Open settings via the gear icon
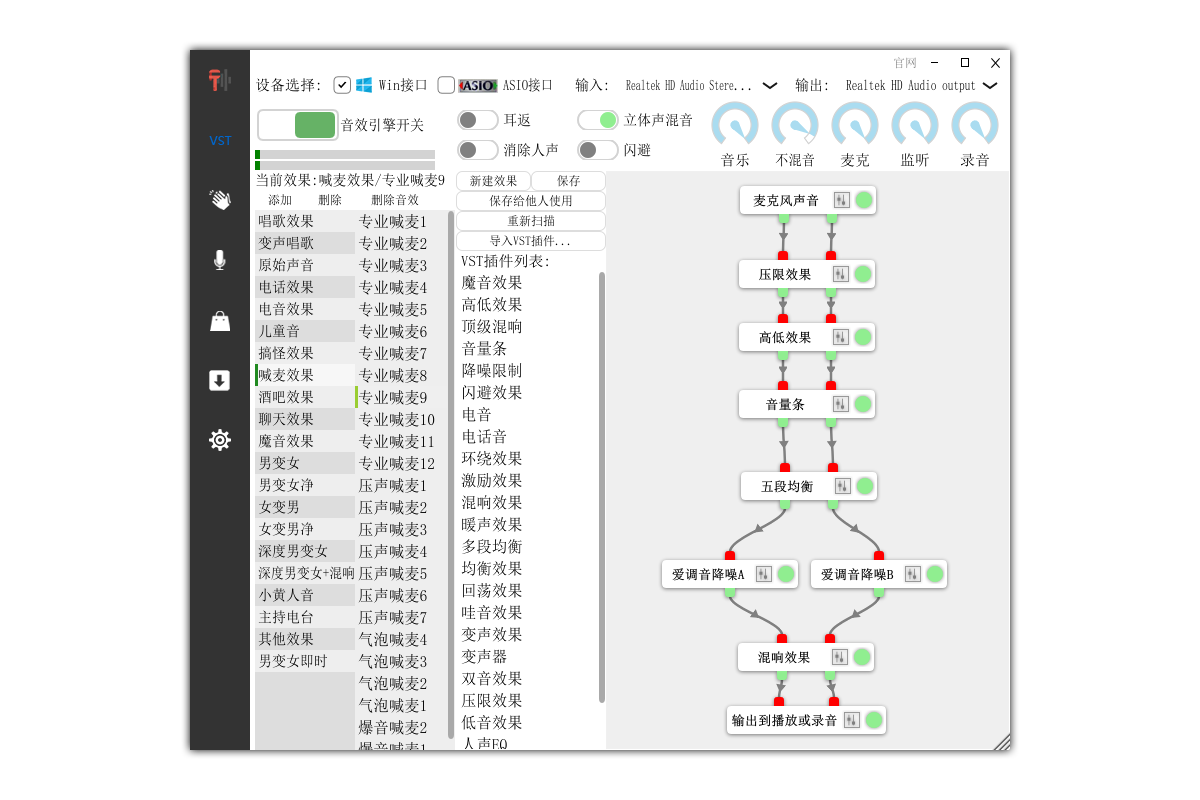Screen dimensions: 1200x800 (220, 440)
